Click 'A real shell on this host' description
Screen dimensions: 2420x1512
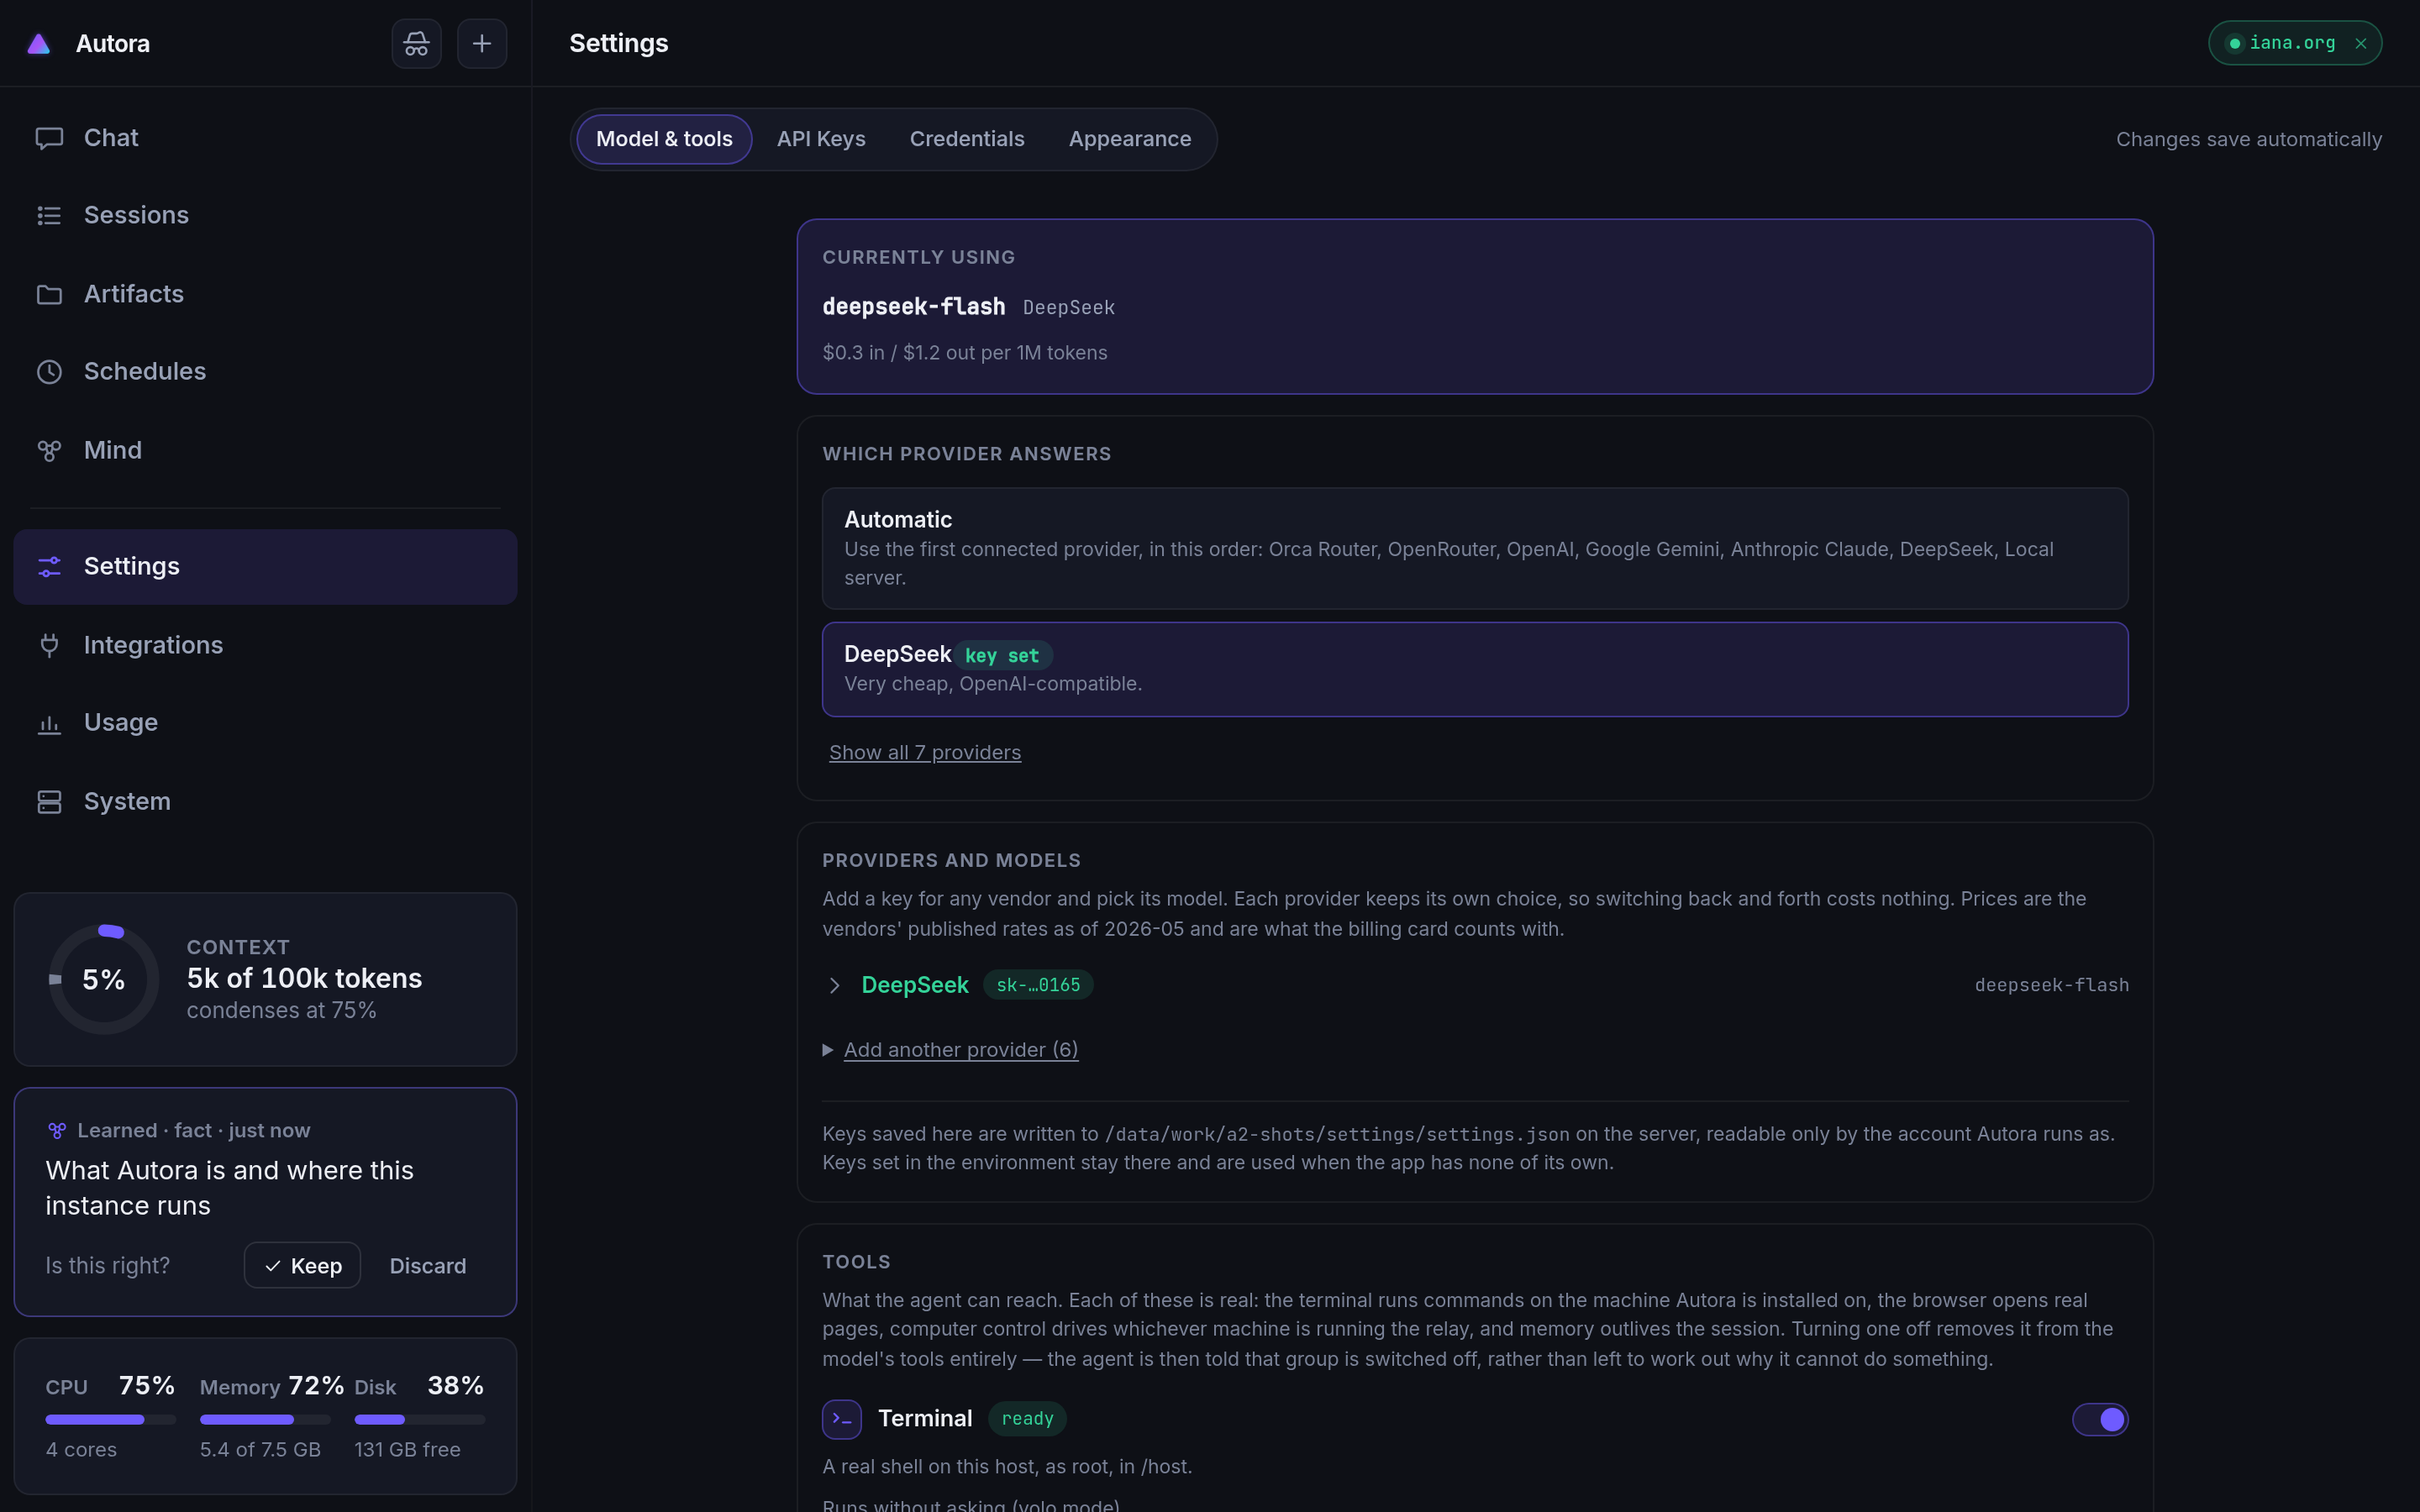[1007, 1466]
